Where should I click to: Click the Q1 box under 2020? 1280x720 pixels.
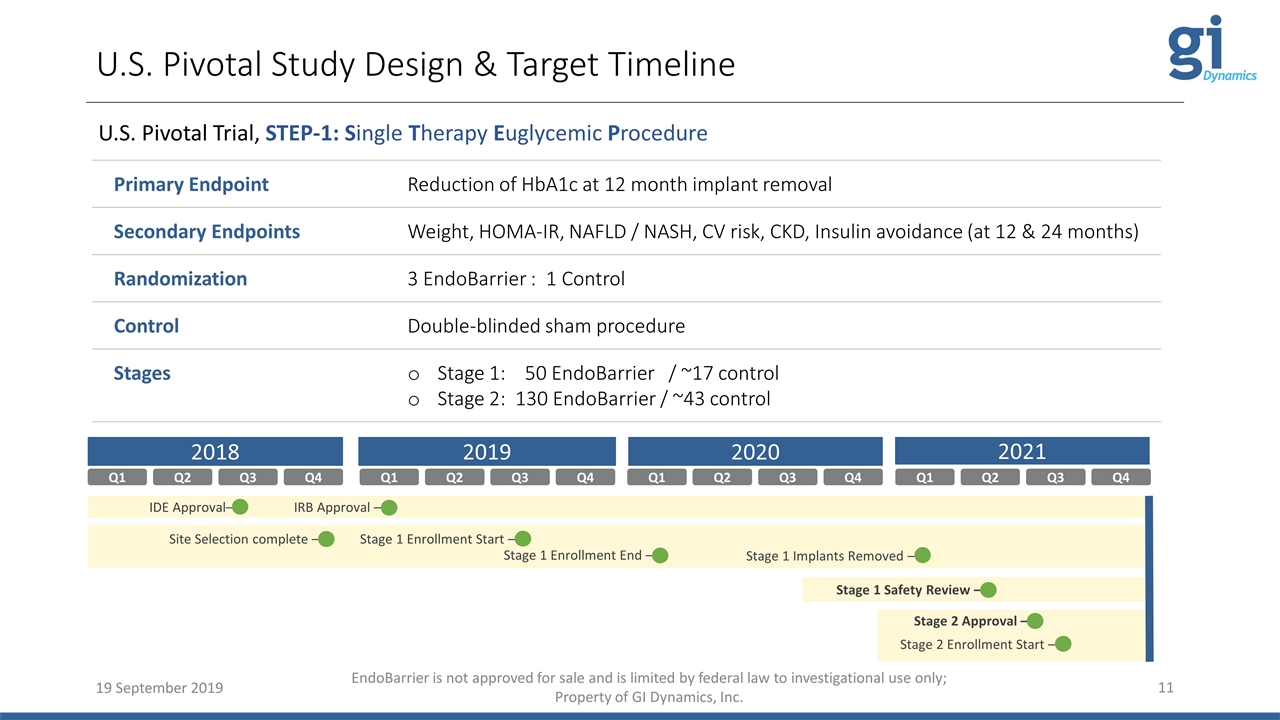coord(657,478)
